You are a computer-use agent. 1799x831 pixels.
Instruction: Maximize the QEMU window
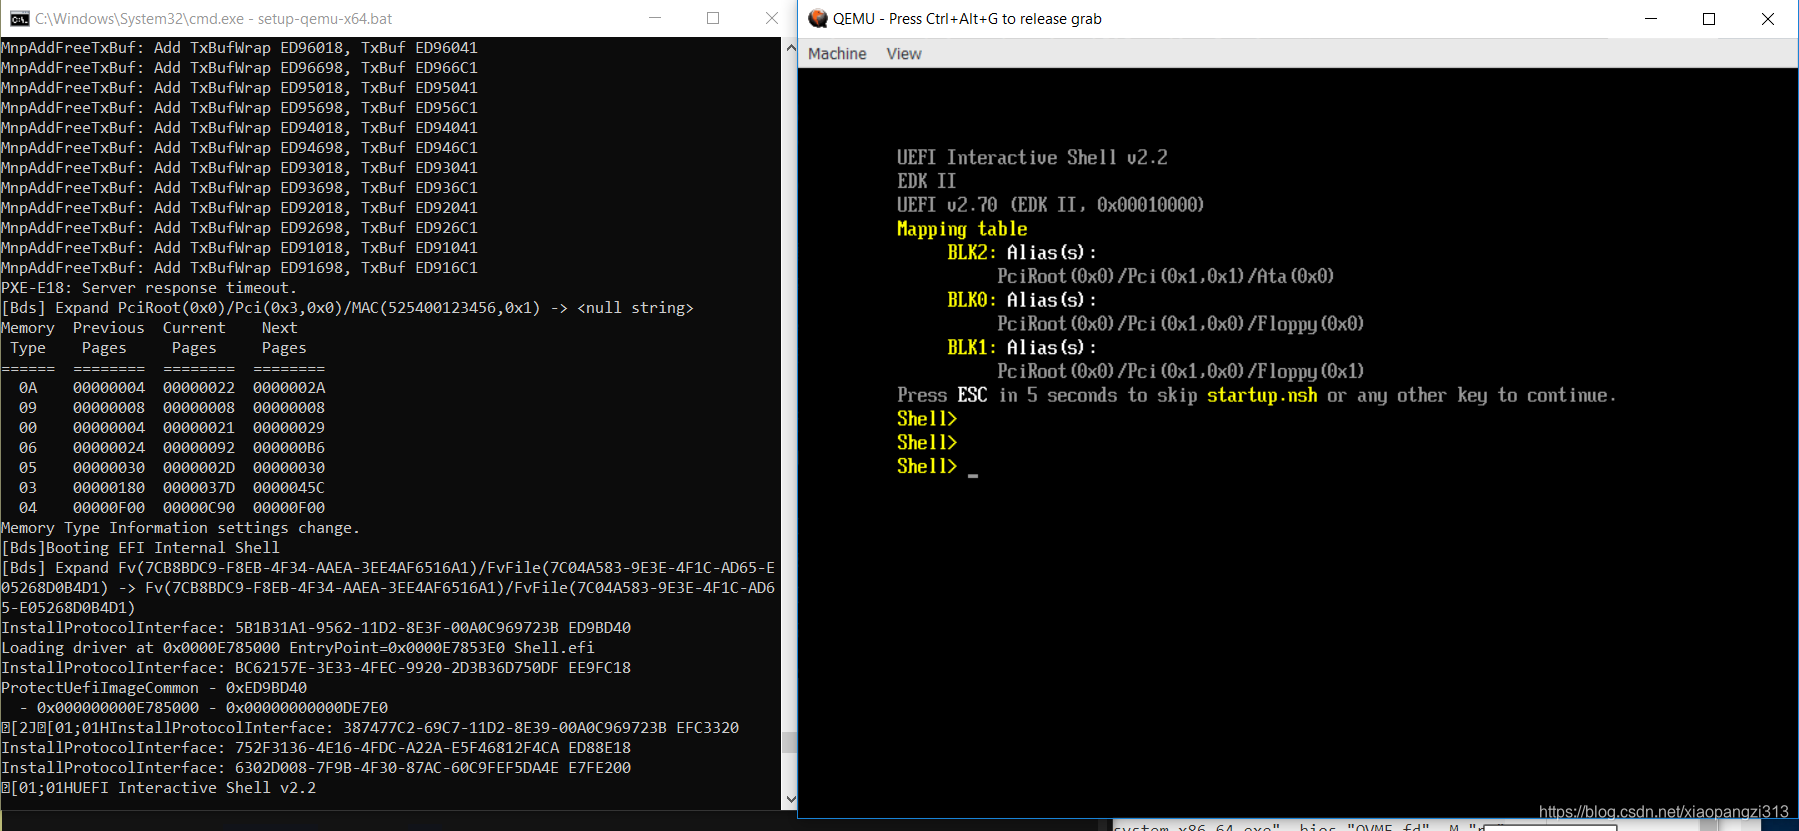pyautogui.click(x=1709, y=18)
